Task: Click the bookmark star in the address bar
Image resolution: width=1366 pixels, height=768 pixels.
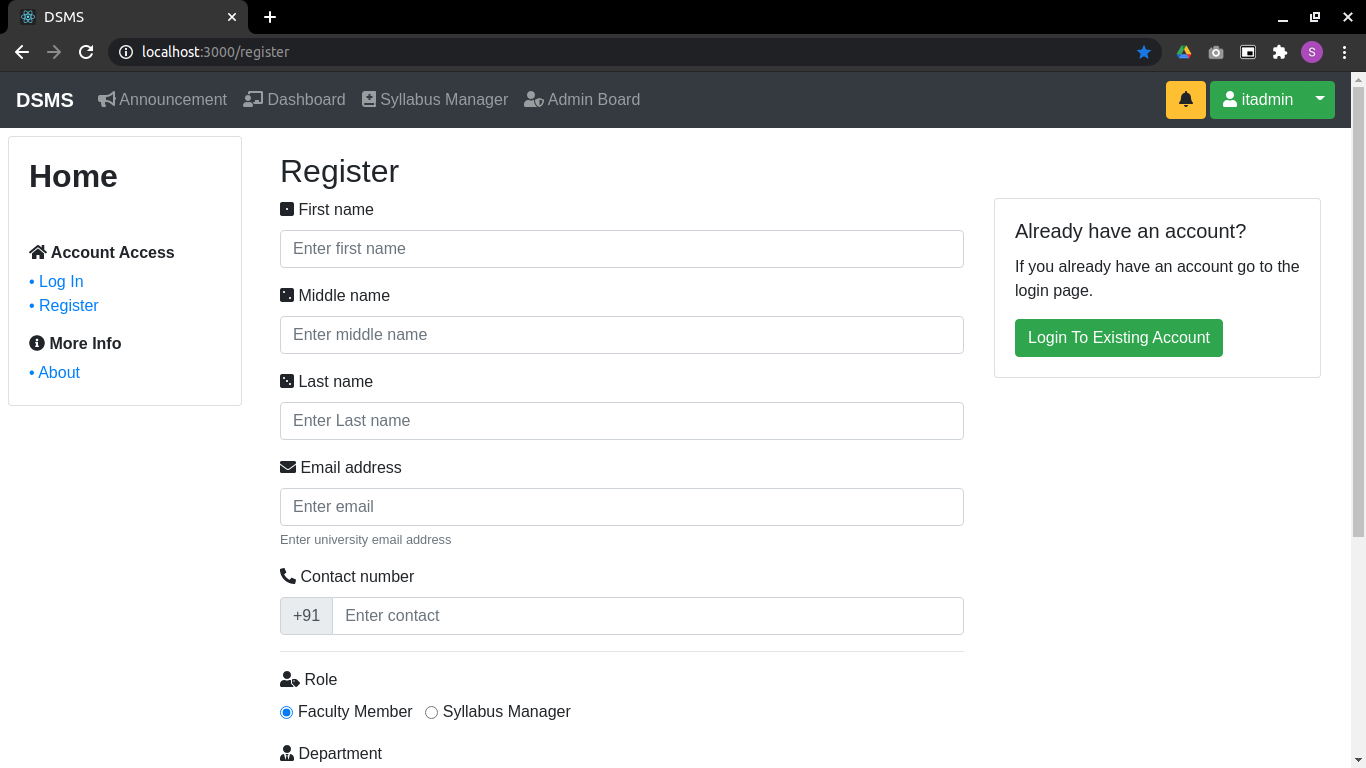Action: coord(1144,51)
